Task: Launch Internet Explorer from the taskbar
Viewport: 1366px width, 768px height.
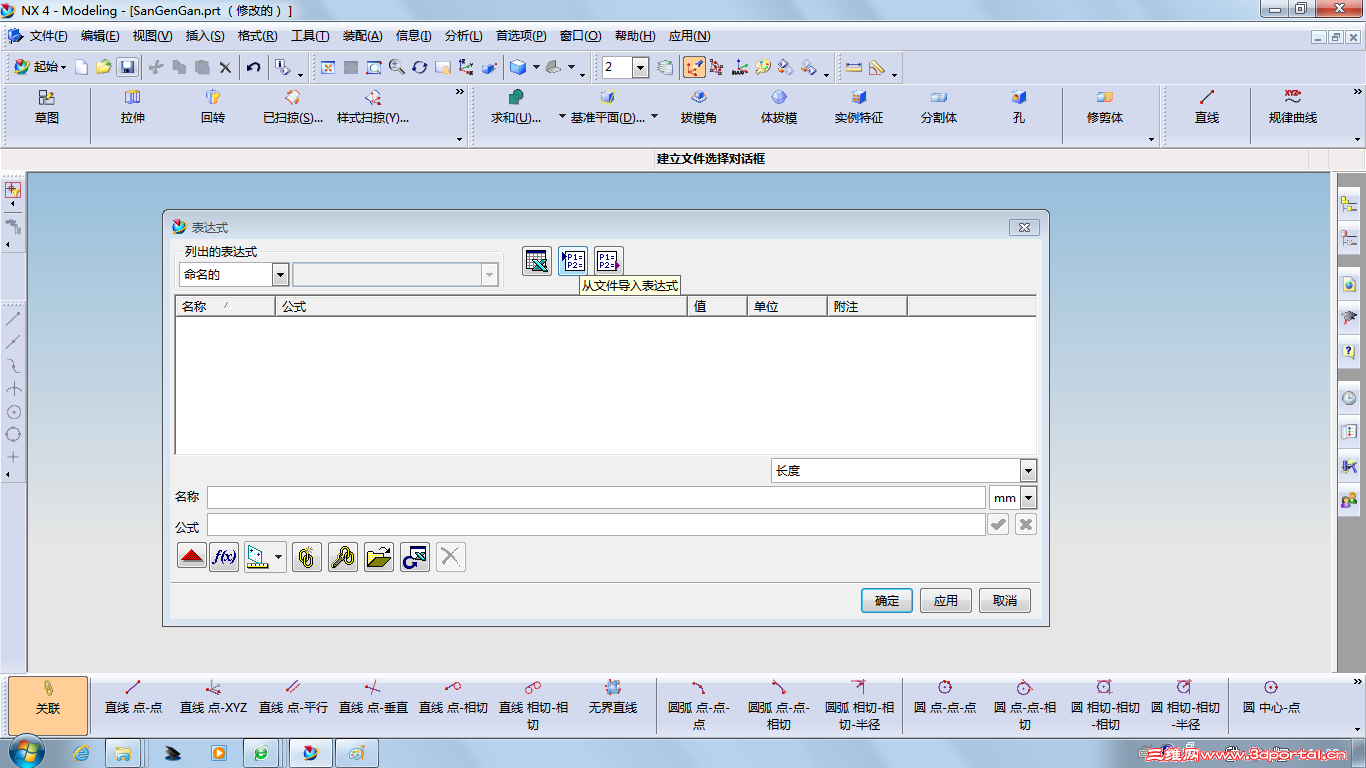Action: coord(82,753)
